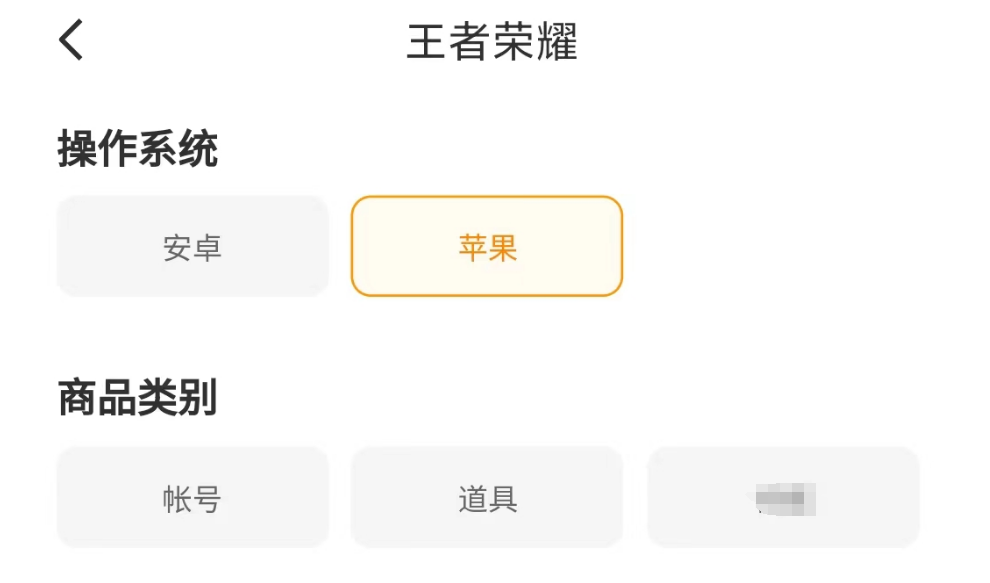Viewport: 990px width, 583px height.
Task: Select the blurred third product category option
Action: [x=783, y=498]
